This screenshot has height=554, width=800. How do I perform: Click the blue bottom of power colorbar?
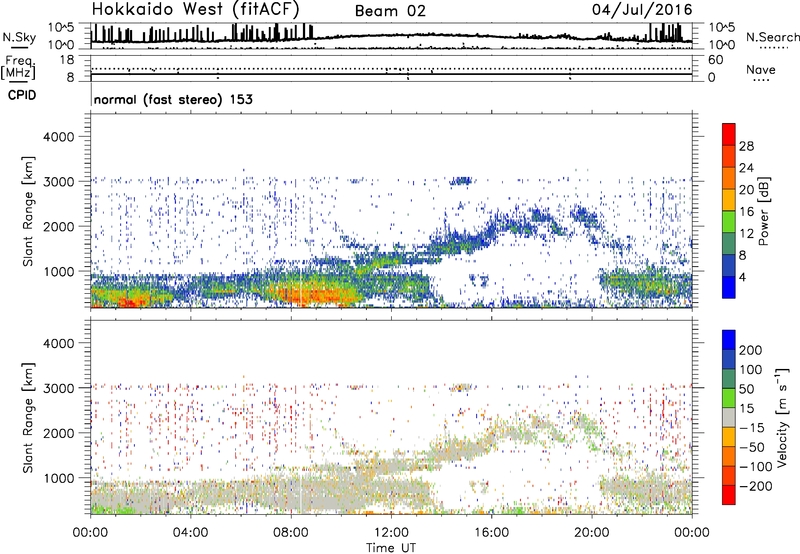[729, 287]
